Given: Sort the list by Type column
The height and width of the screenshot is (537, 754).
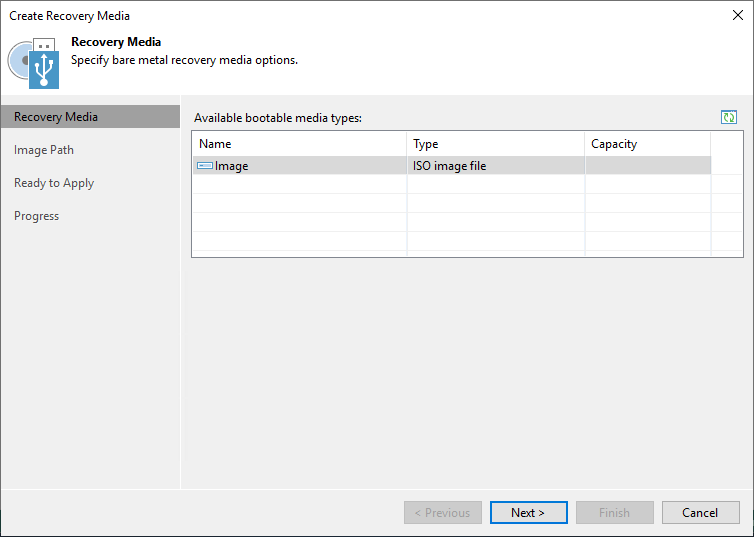Looking at the screenshot, I should click(x=495, y=144).
